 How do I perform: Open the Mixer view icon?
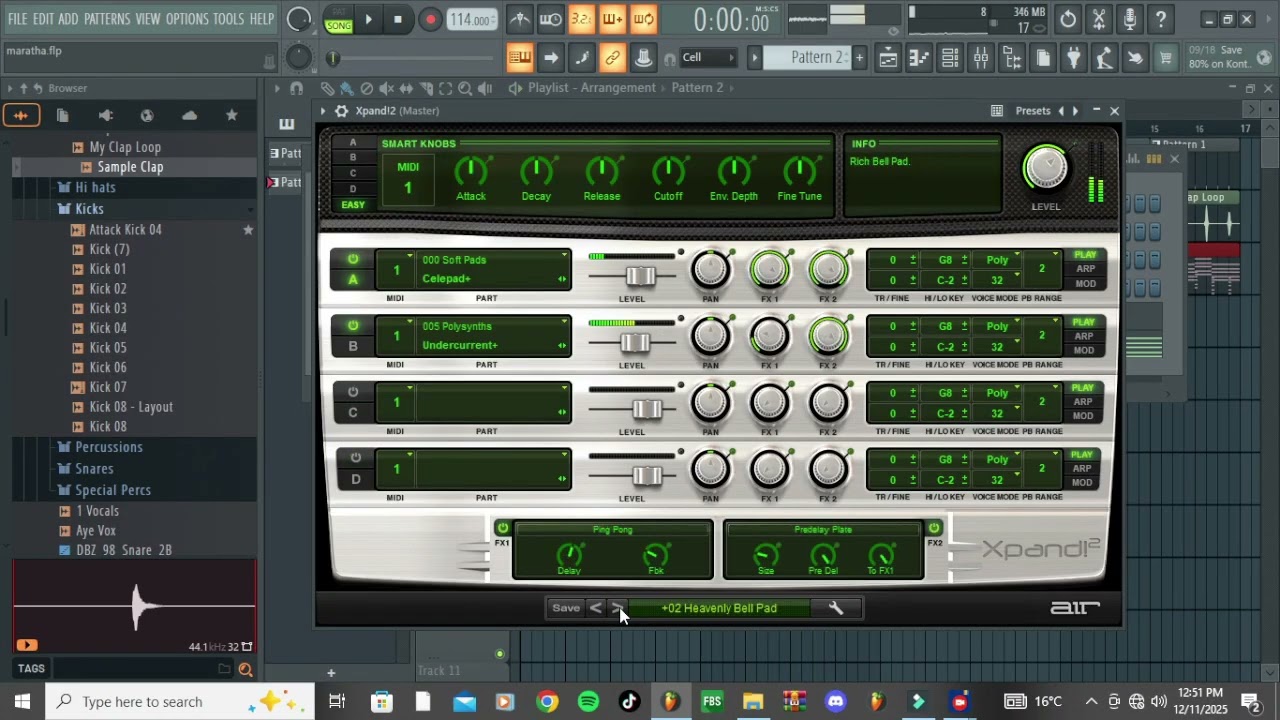tap(981, 58)
